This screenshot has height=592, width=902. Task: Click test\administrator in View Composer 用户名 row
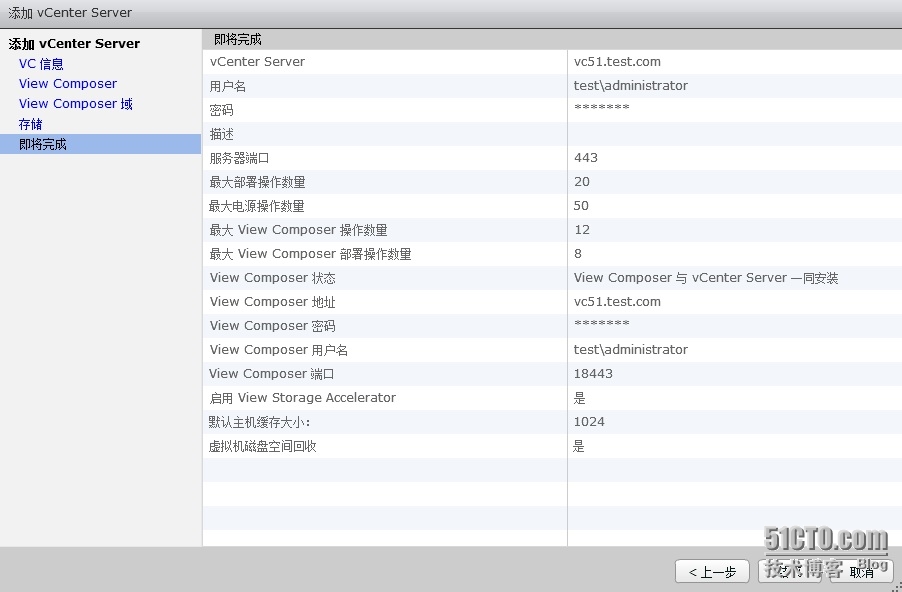630,350
